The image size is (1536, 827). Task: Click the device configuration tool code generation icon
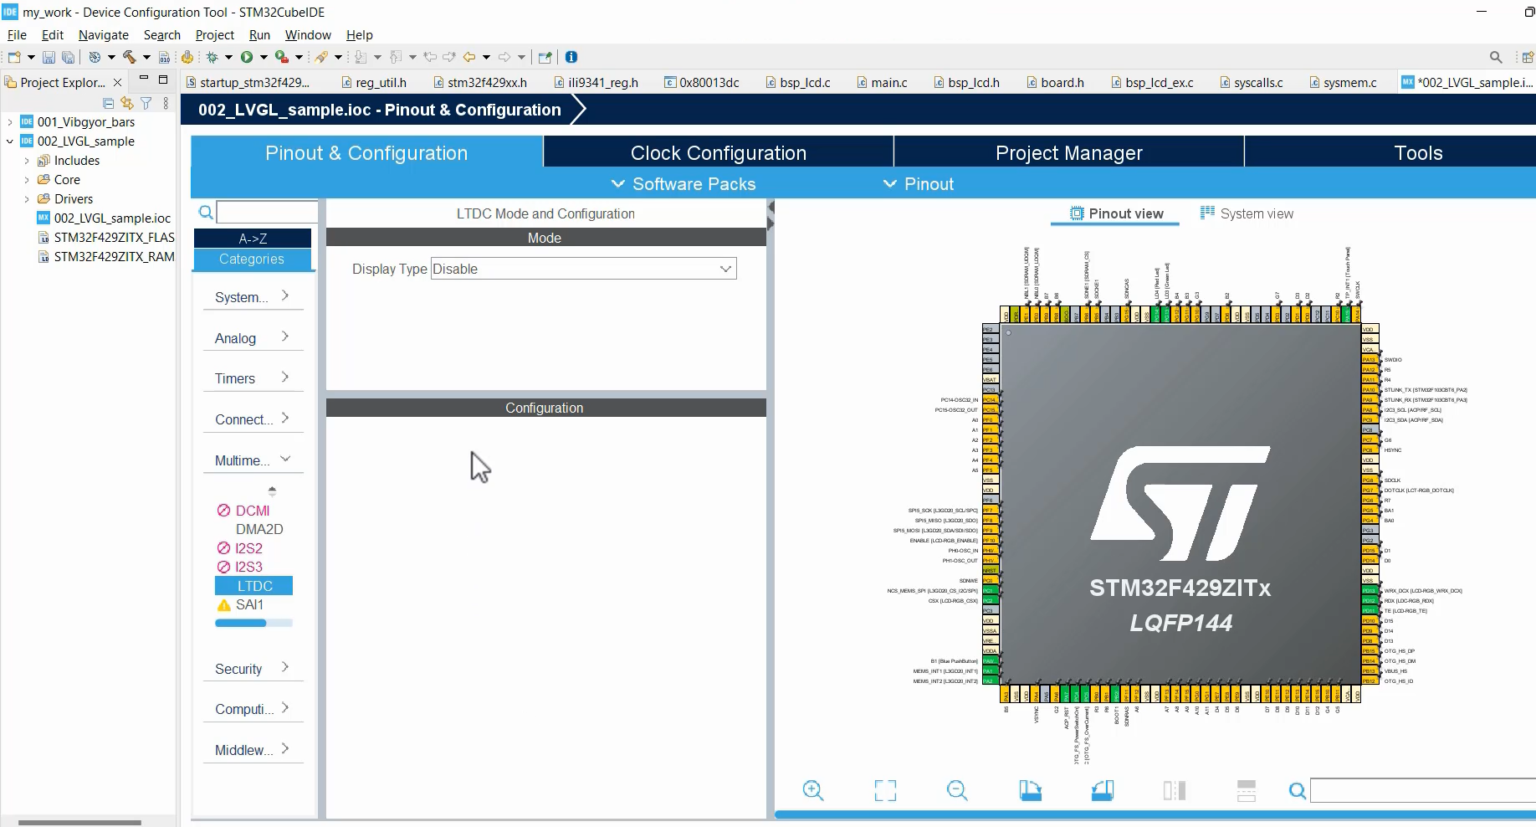coord(187,58)
